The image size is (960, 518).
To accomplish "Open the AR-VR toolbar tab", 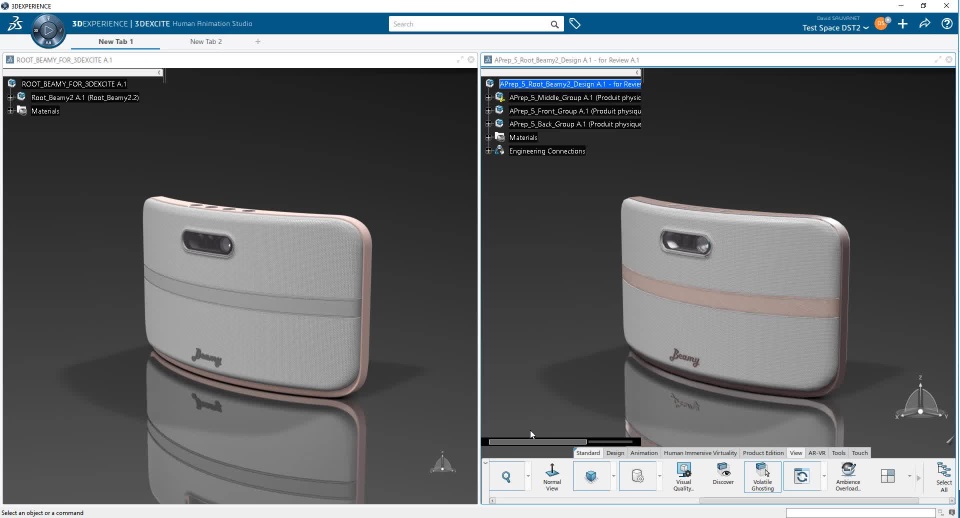I will [x=817, y=453].
